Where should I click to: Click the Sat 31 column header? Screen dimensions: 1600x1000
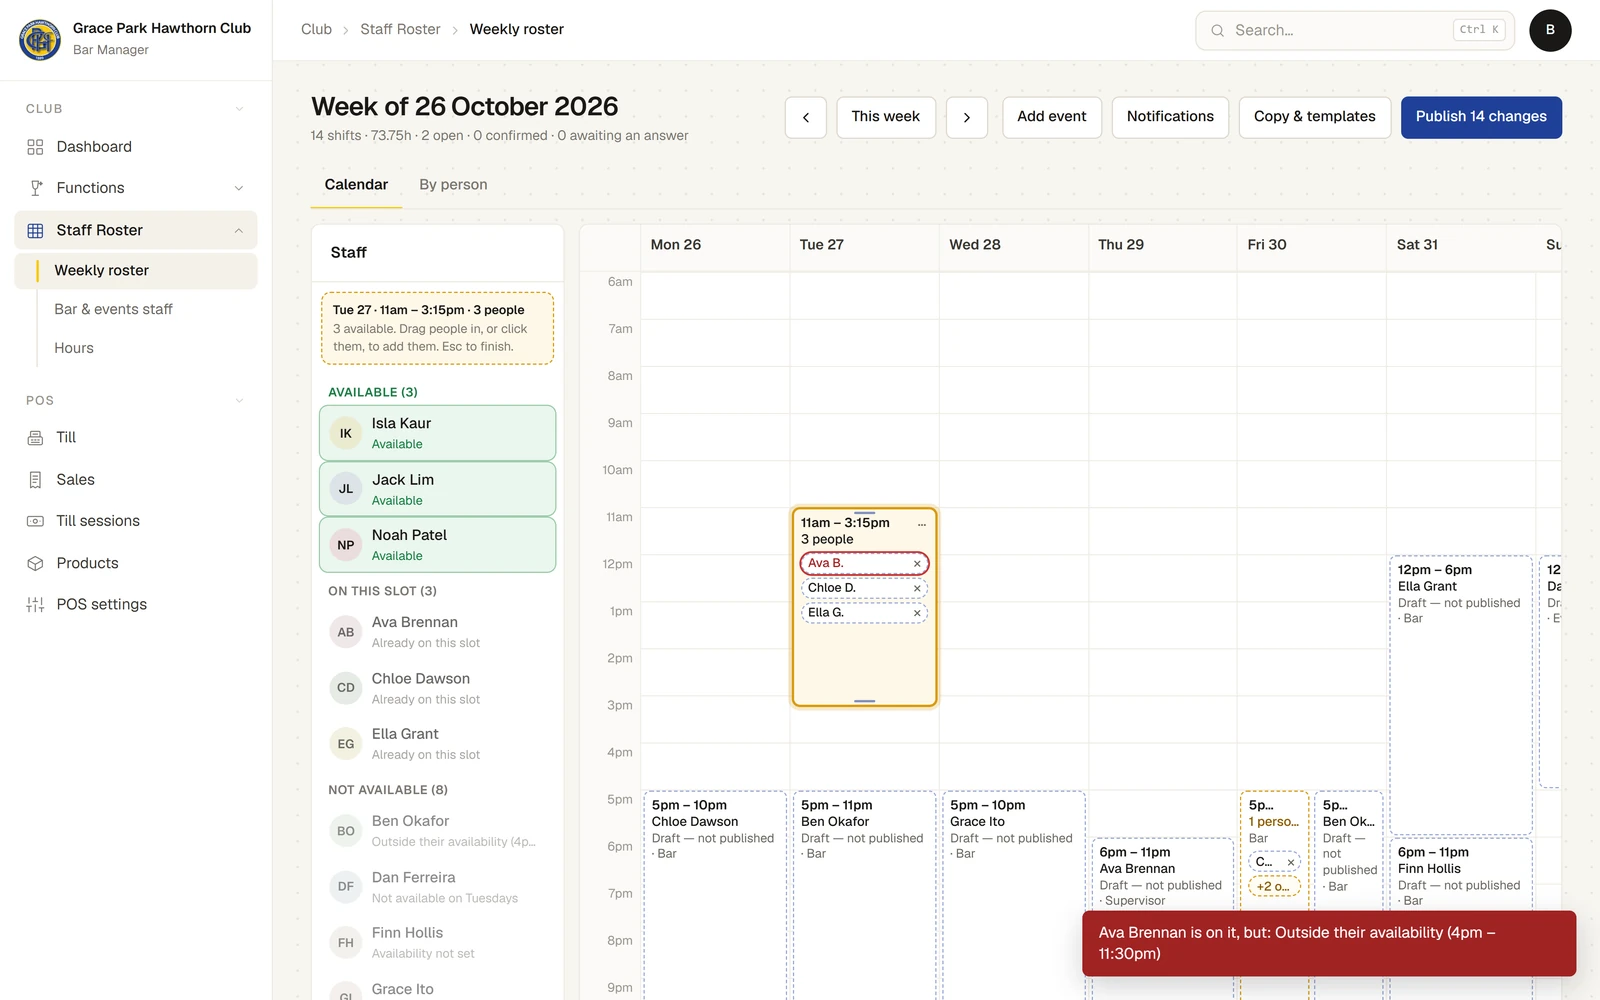point(1461,245)
